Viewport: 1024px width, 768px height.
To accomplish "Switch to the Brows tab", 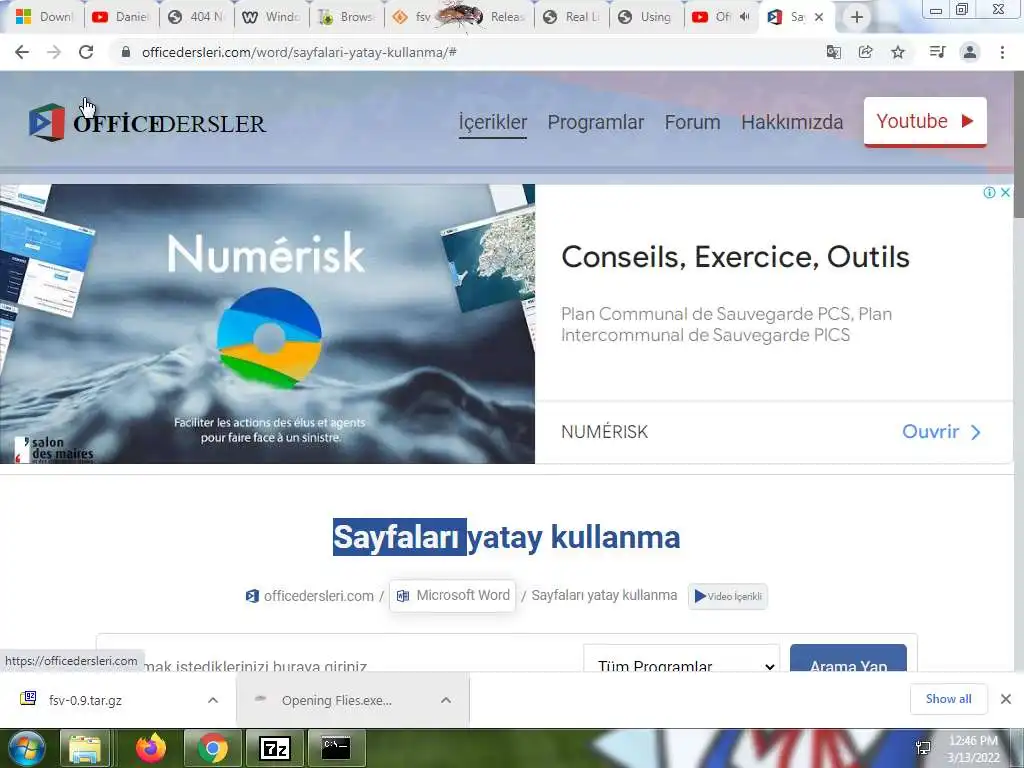I will pos(346,17).
